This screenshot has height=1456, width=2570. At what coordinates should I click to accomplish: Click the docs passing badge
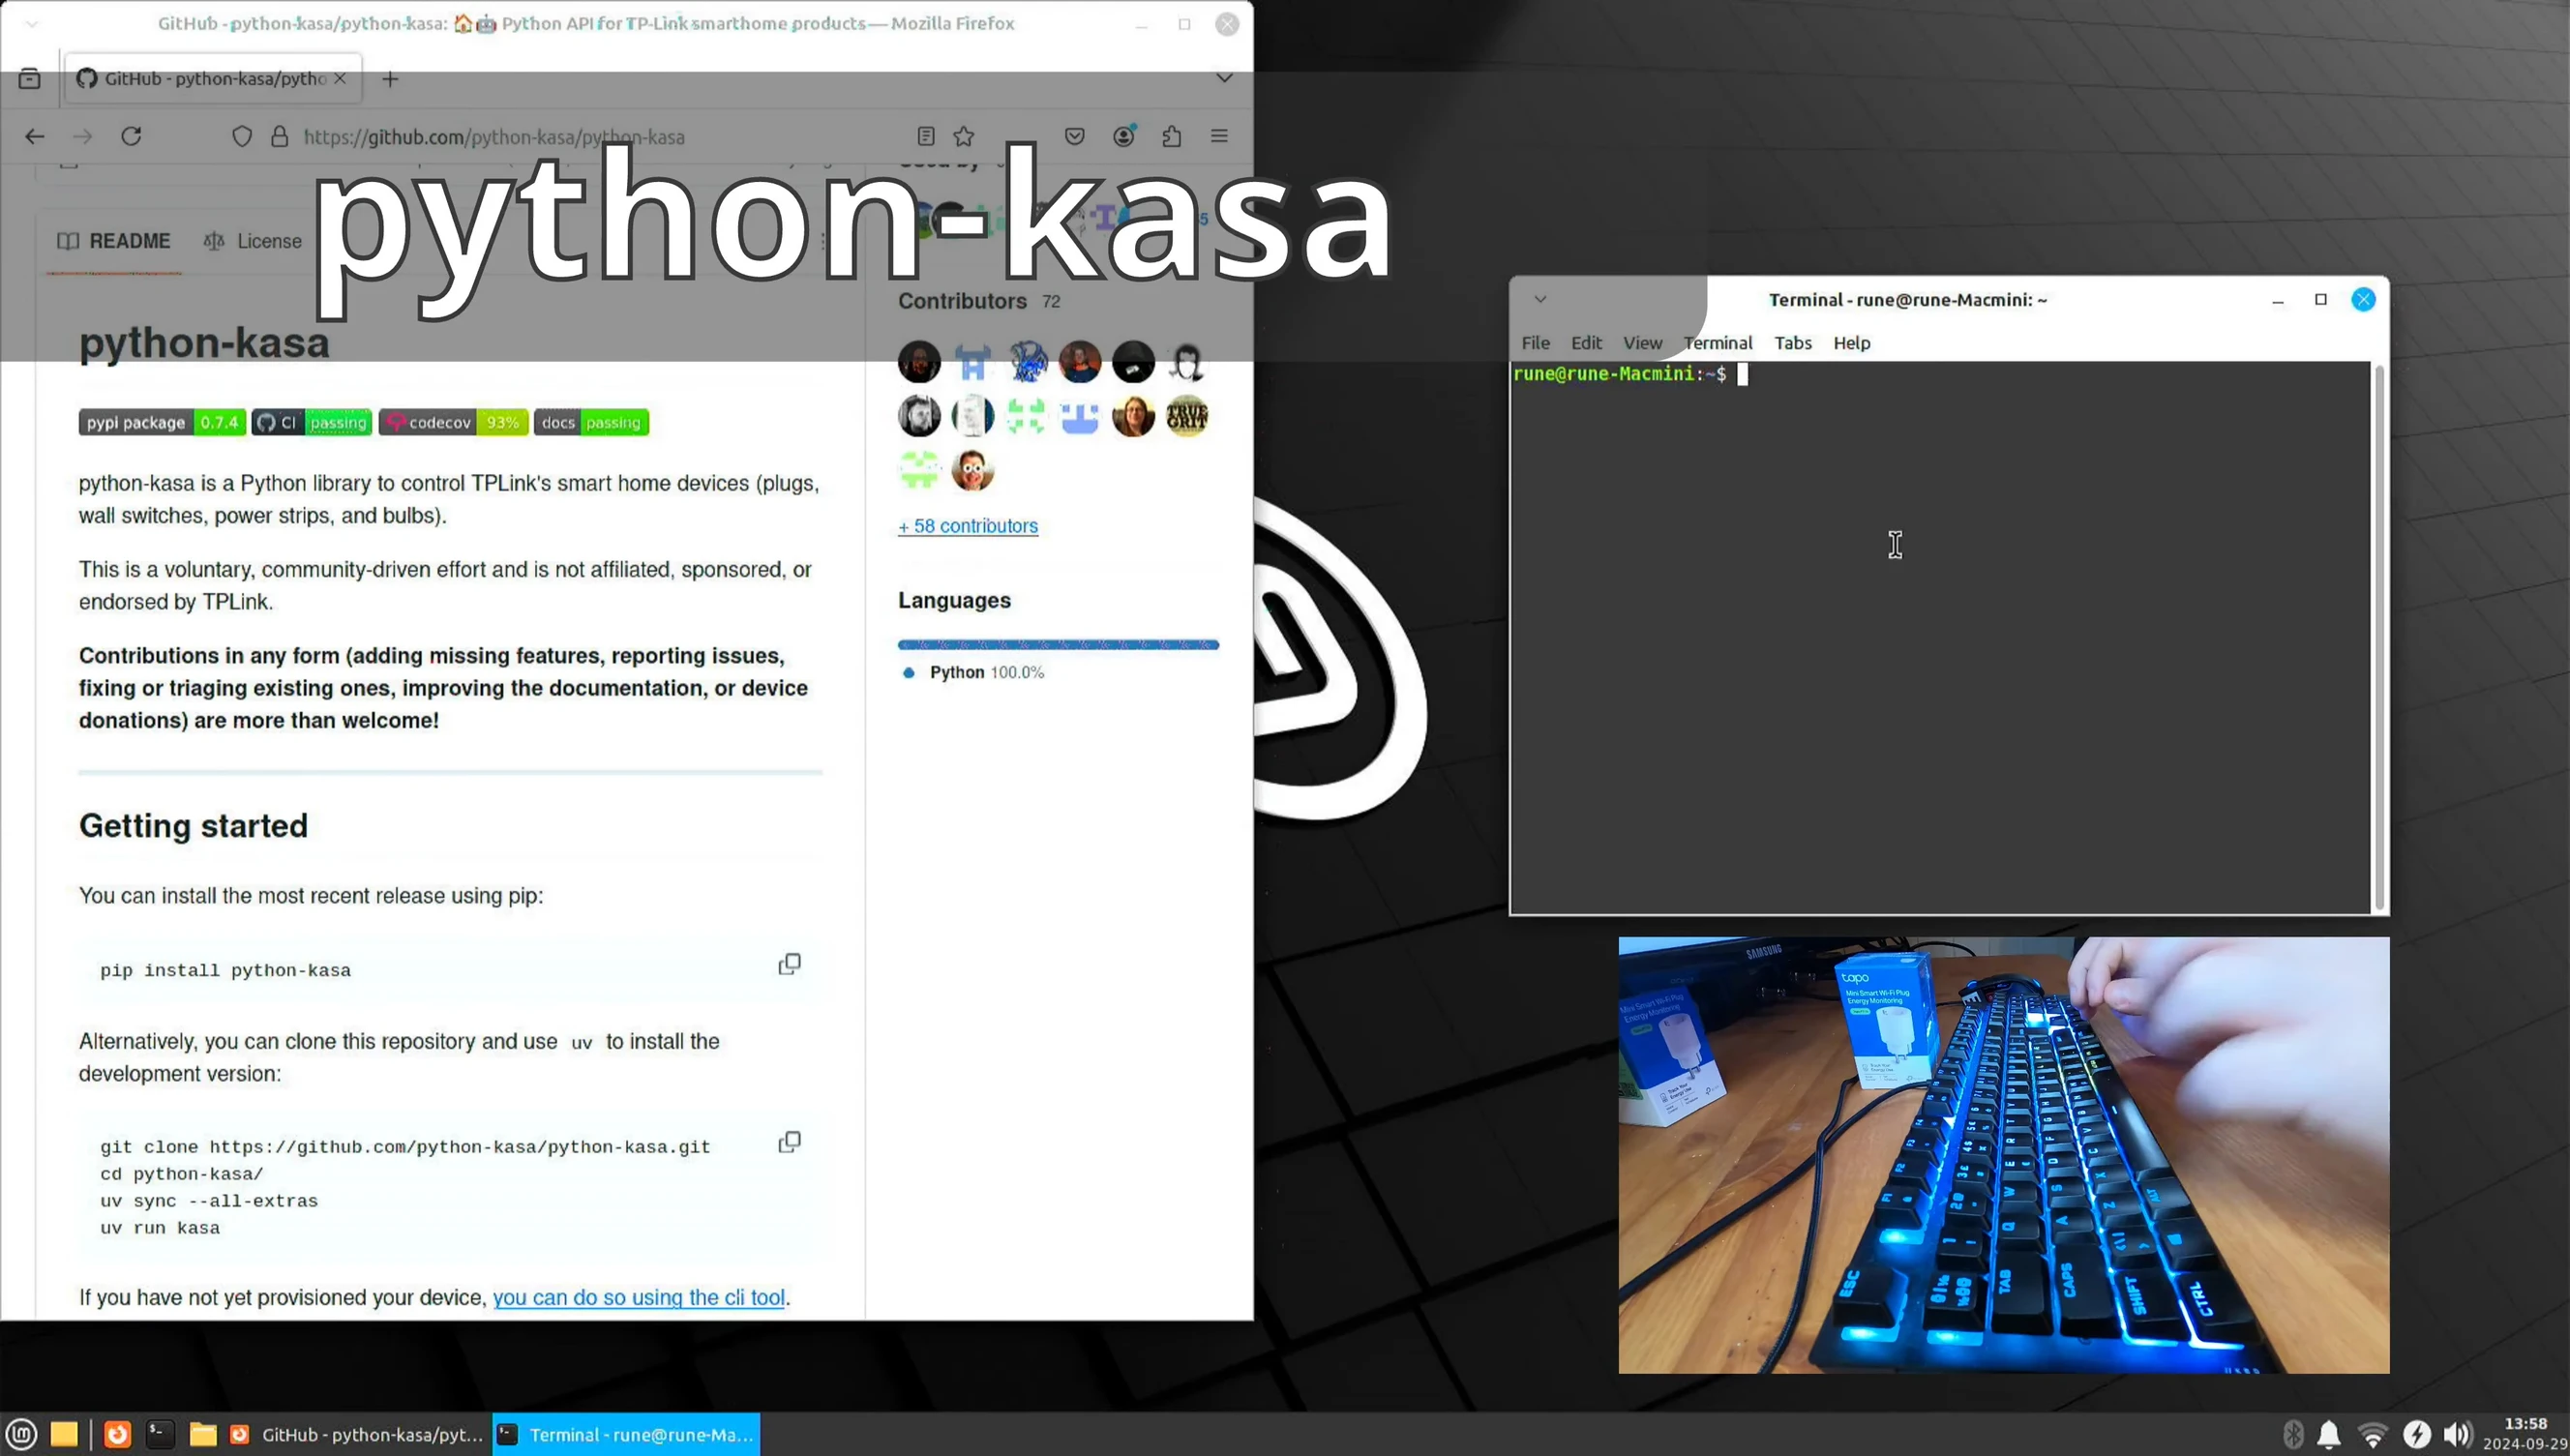pyautogui.click(x=591, y=422)
